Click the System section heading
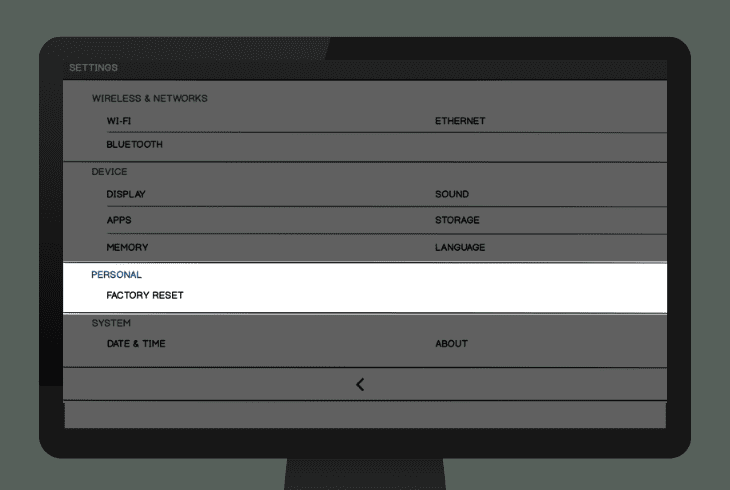730x490 pixels. point(111,323)
